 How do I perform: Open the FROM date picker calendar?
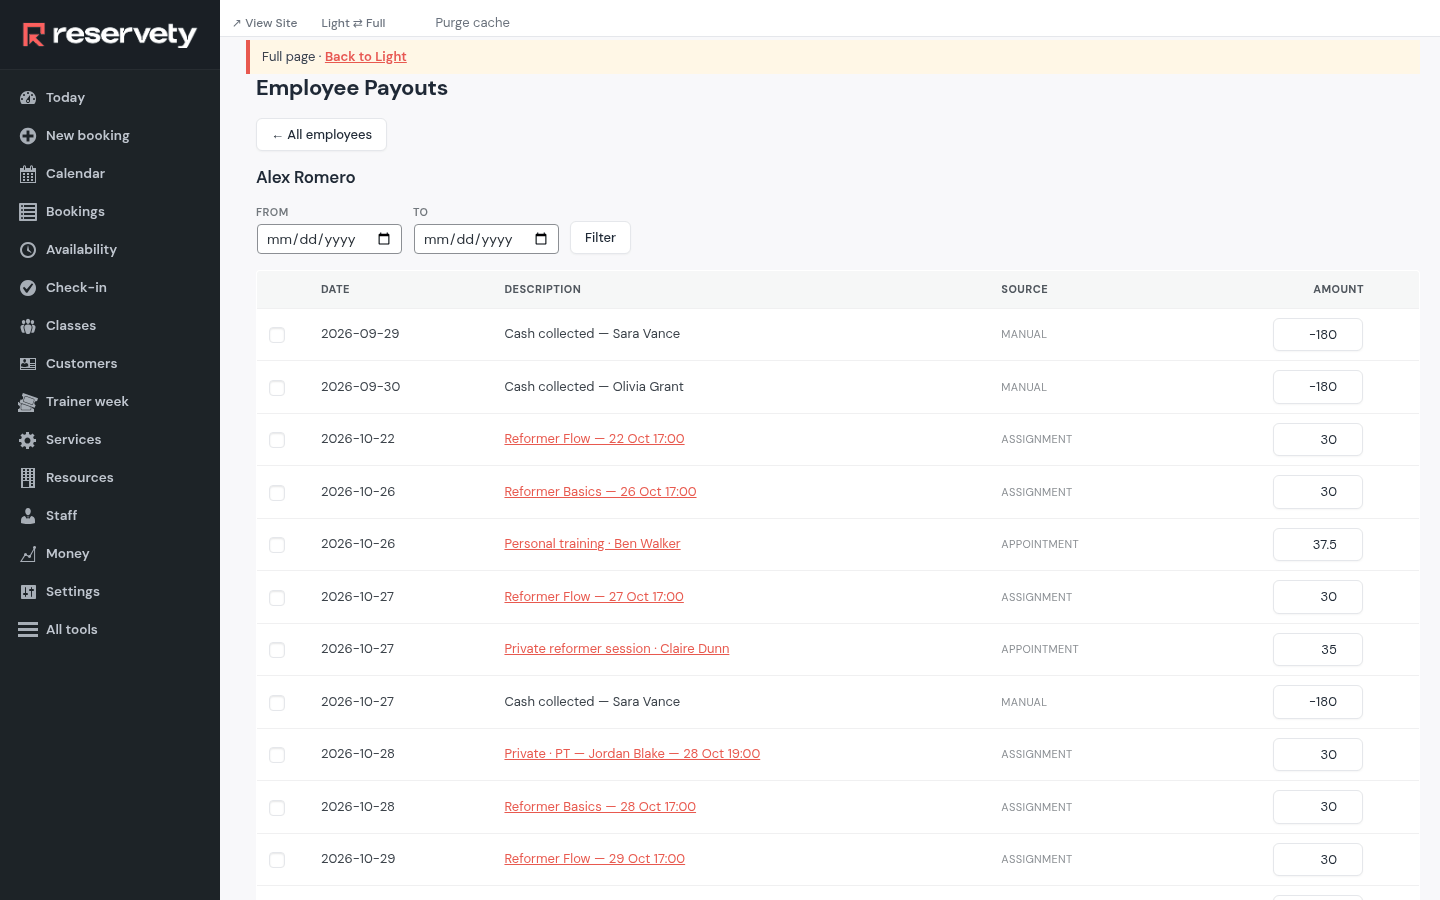tap(384, 239)
